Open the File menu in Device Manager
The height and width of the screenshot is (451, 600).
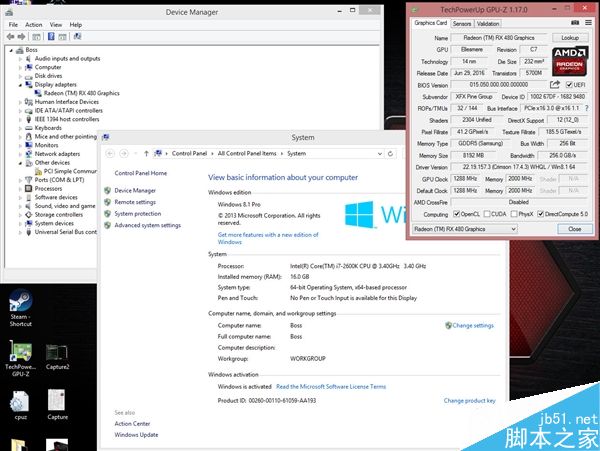(13, 24)
